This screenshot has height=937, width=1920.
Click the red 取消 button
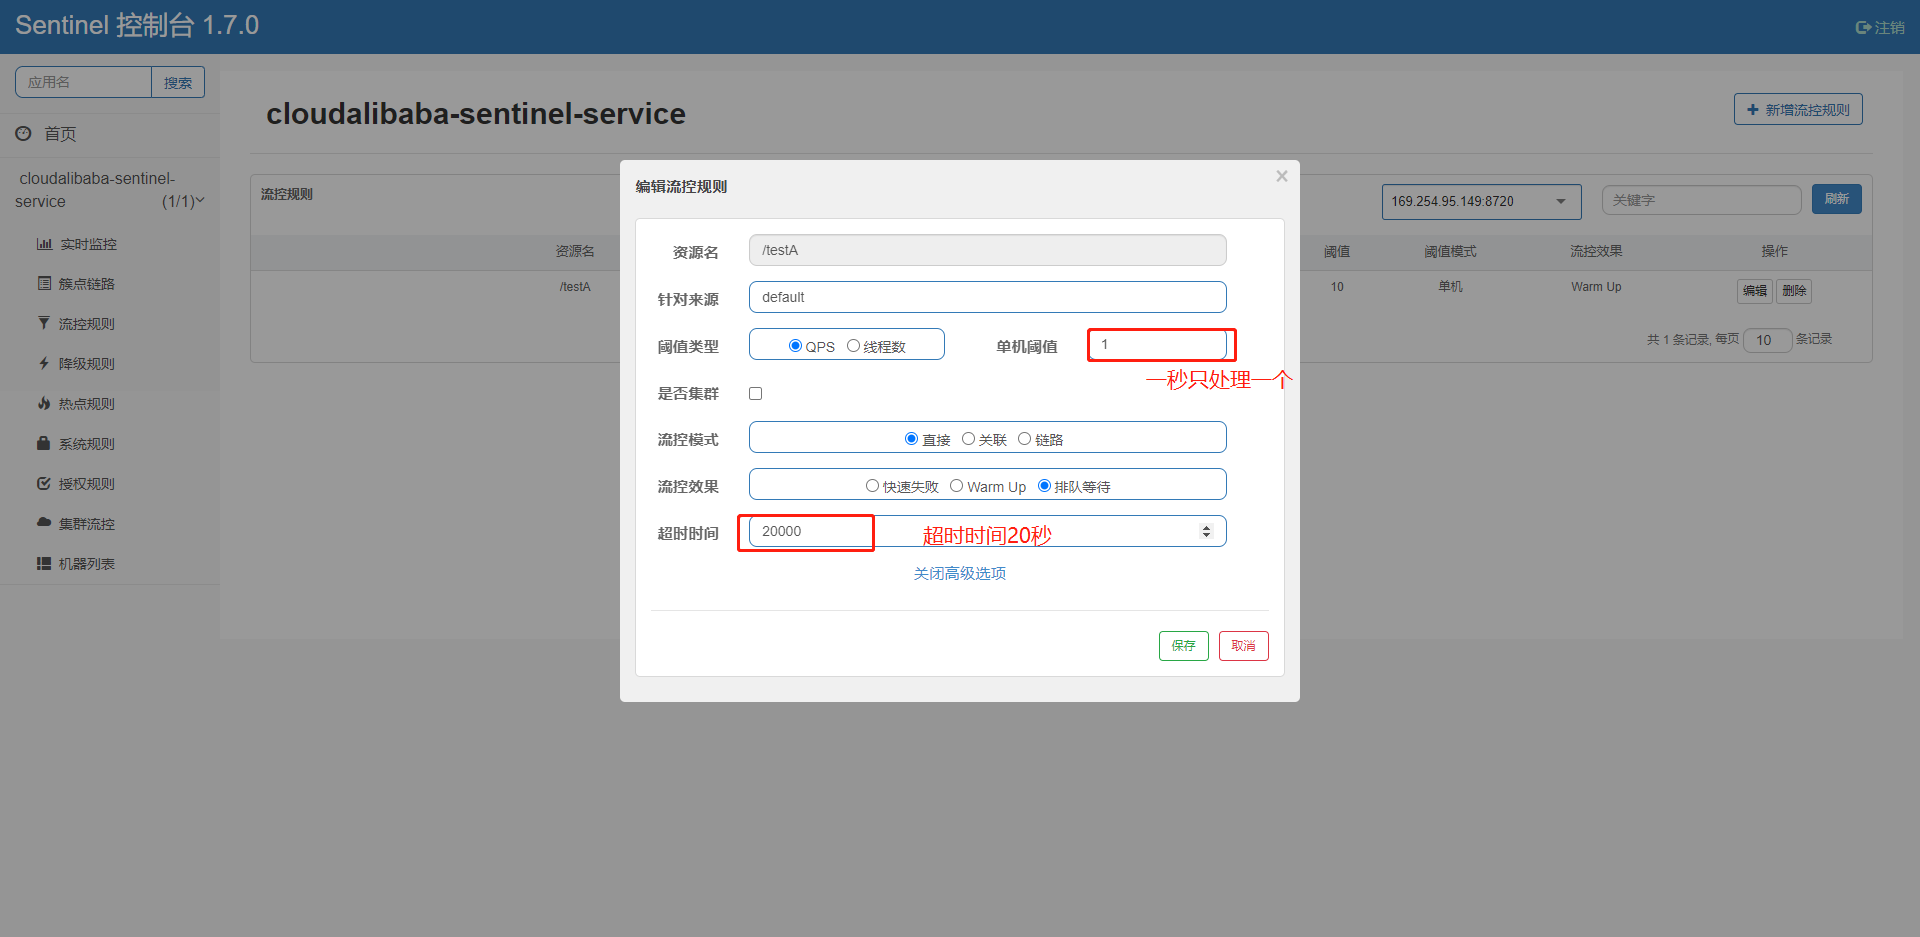point(1244,646)
